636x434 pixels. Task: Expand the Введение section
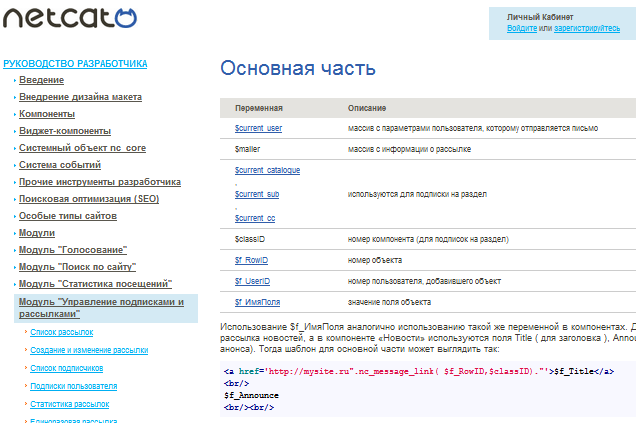tap(41, 80)
